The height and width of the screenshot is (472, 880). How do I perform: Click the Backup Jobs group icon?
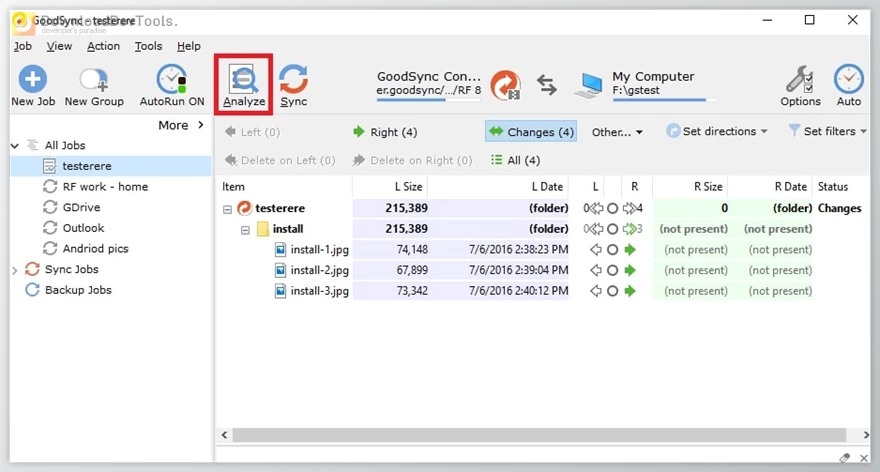click(33, 290)
